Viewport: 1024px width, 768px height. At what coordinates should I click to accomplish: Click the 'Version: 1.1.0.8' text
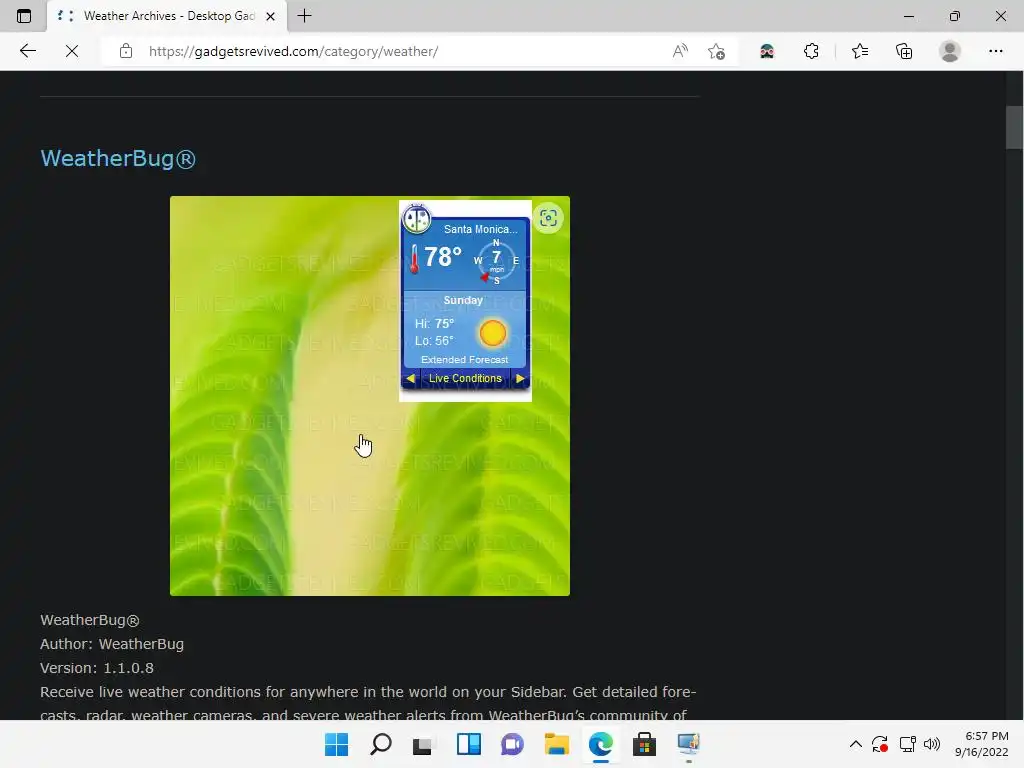97,668
